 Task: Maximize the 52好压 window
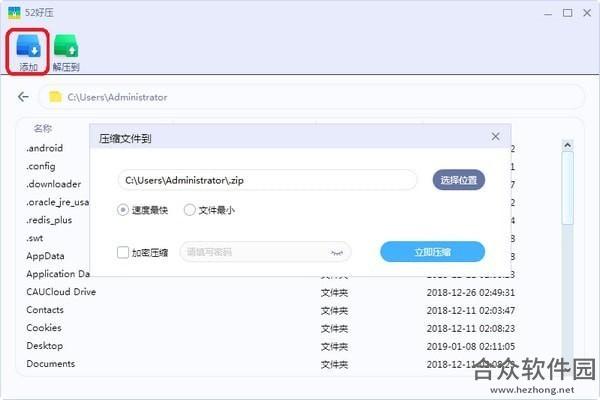tap(567, 13)
